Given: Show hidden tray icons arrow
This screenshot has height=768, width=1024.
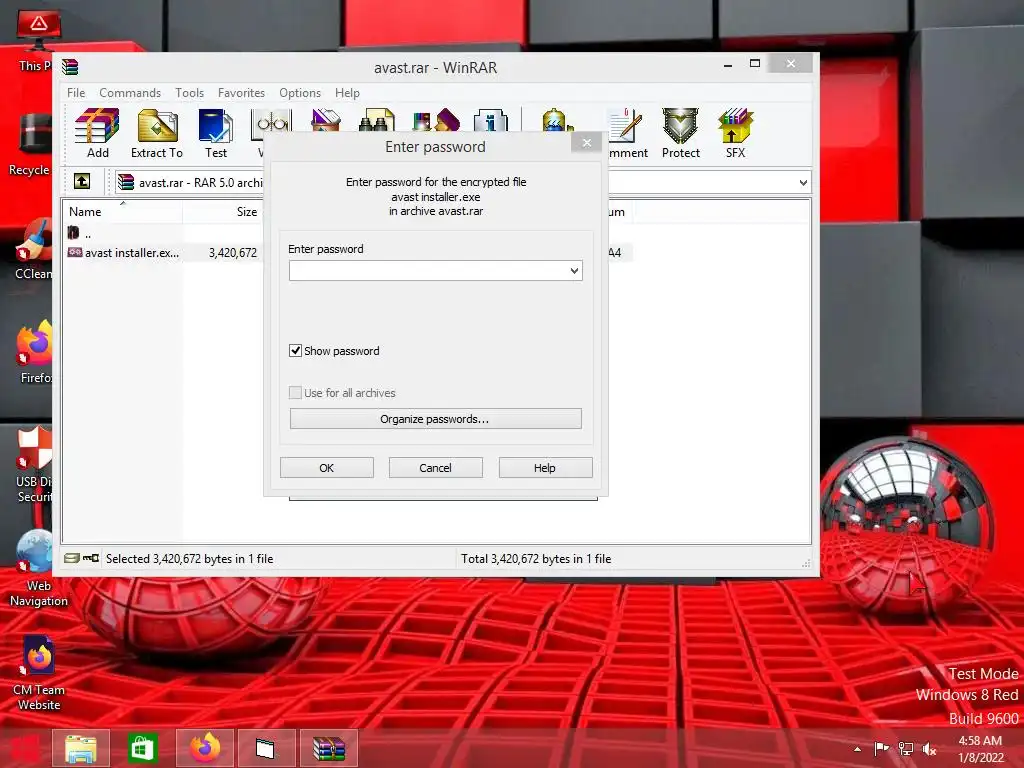Looking at the screenshot, I should 857,749.
